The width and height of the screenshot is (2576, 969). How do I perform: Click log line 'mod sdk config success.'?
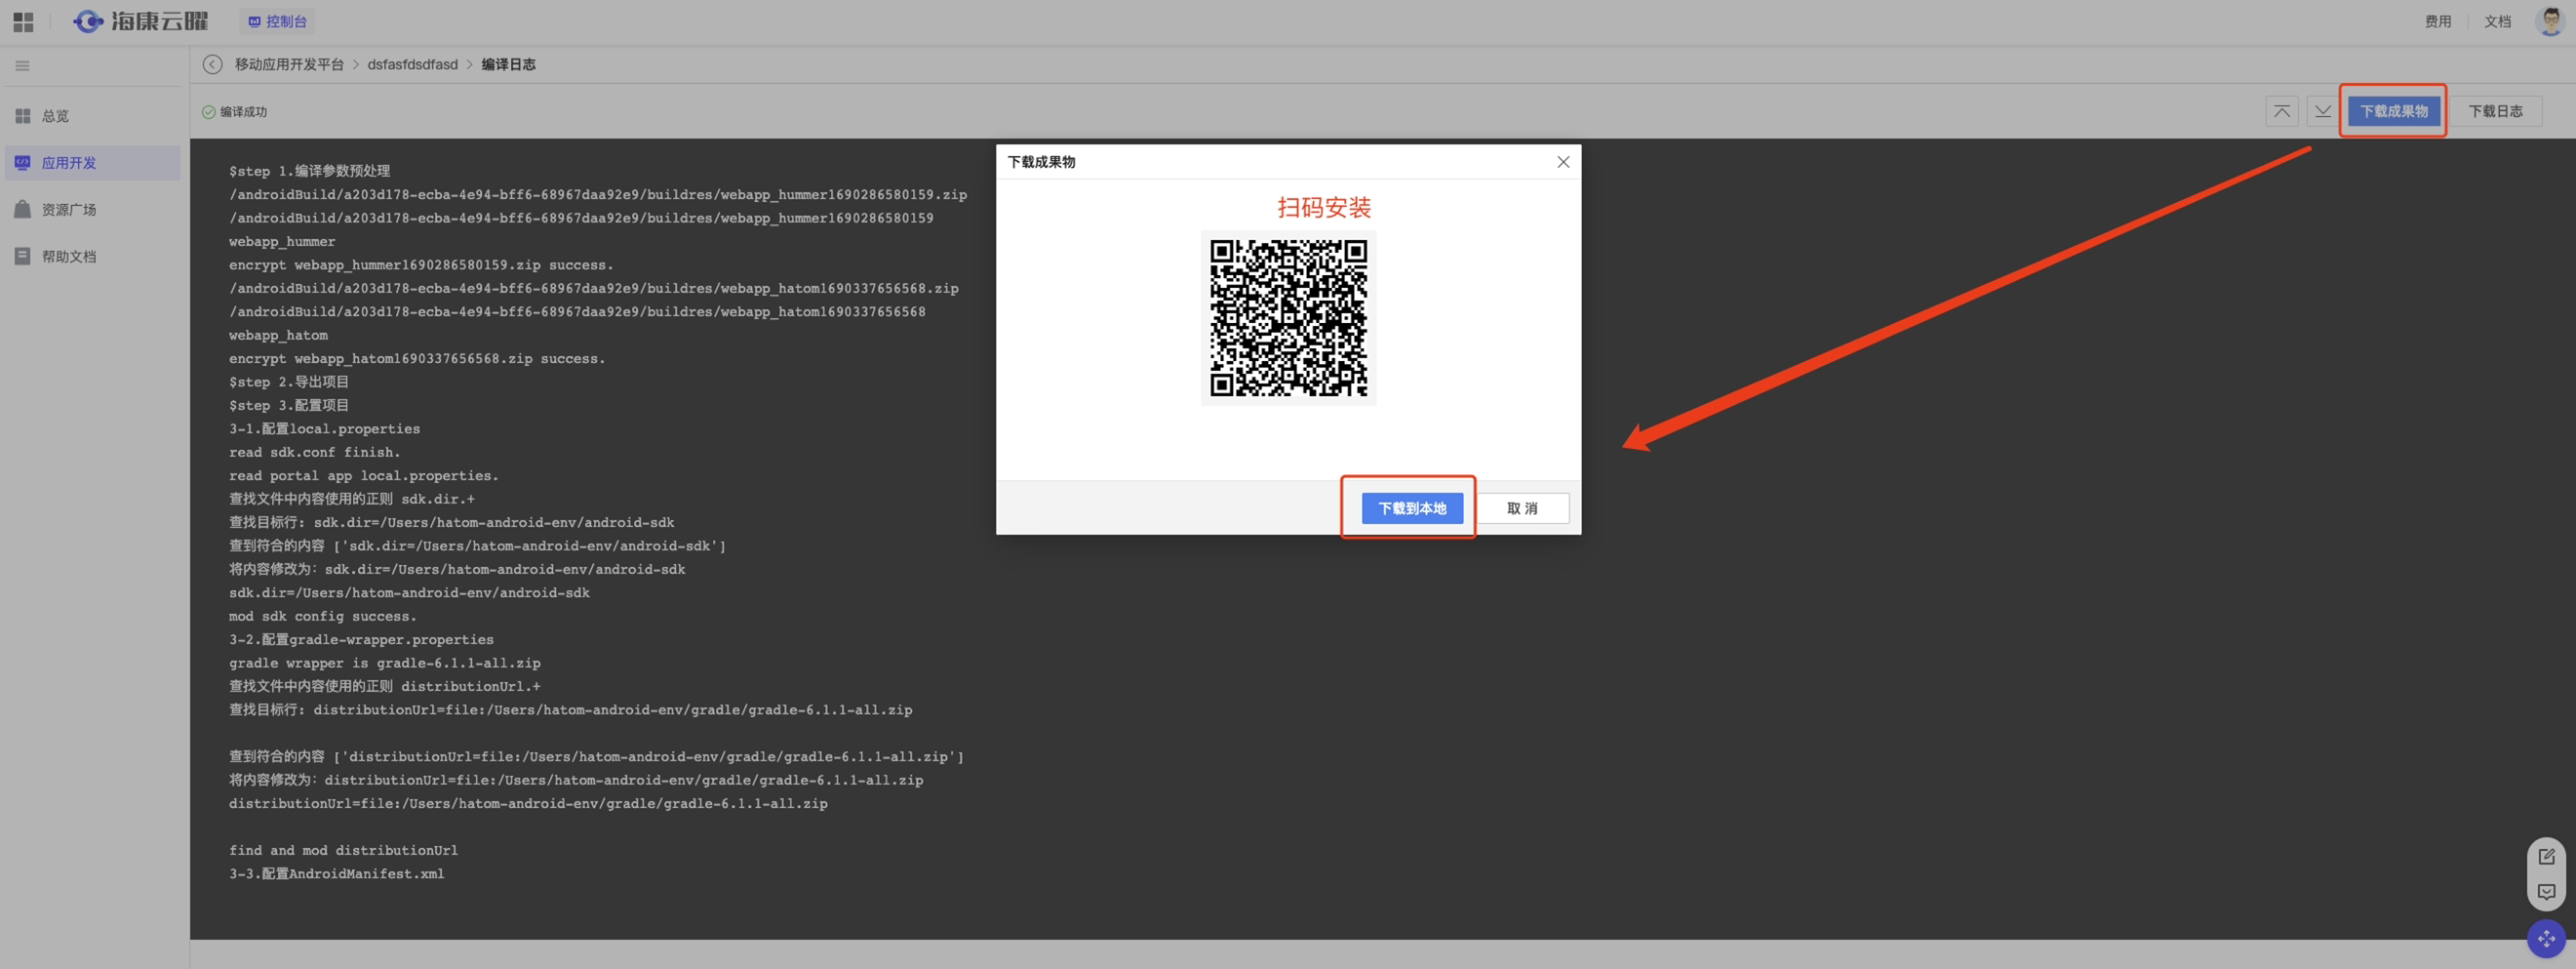pyautogui.click(x=322, y=616)
